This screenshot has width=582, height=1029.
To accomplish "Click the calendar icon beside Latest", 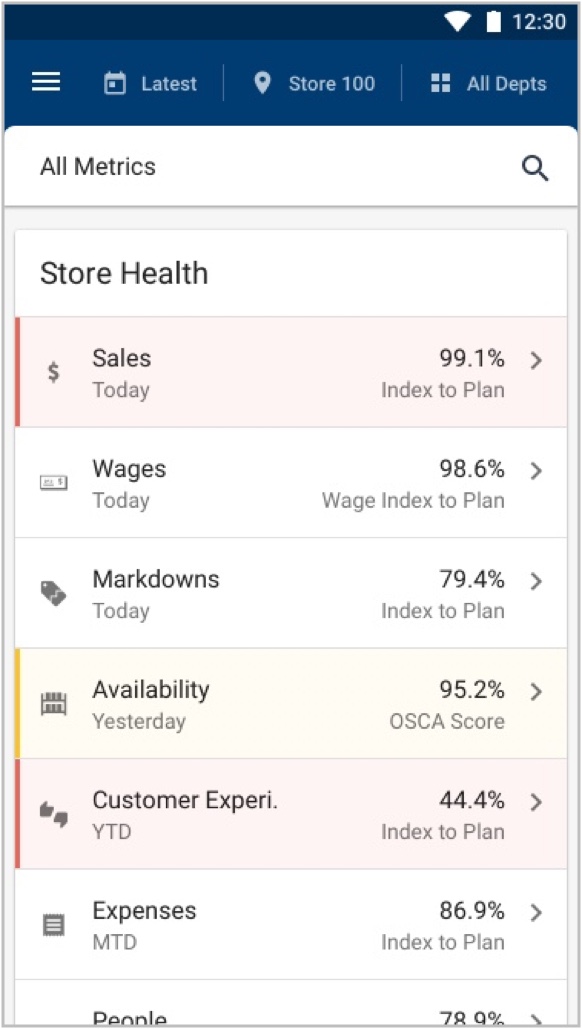I will [115, 83].
